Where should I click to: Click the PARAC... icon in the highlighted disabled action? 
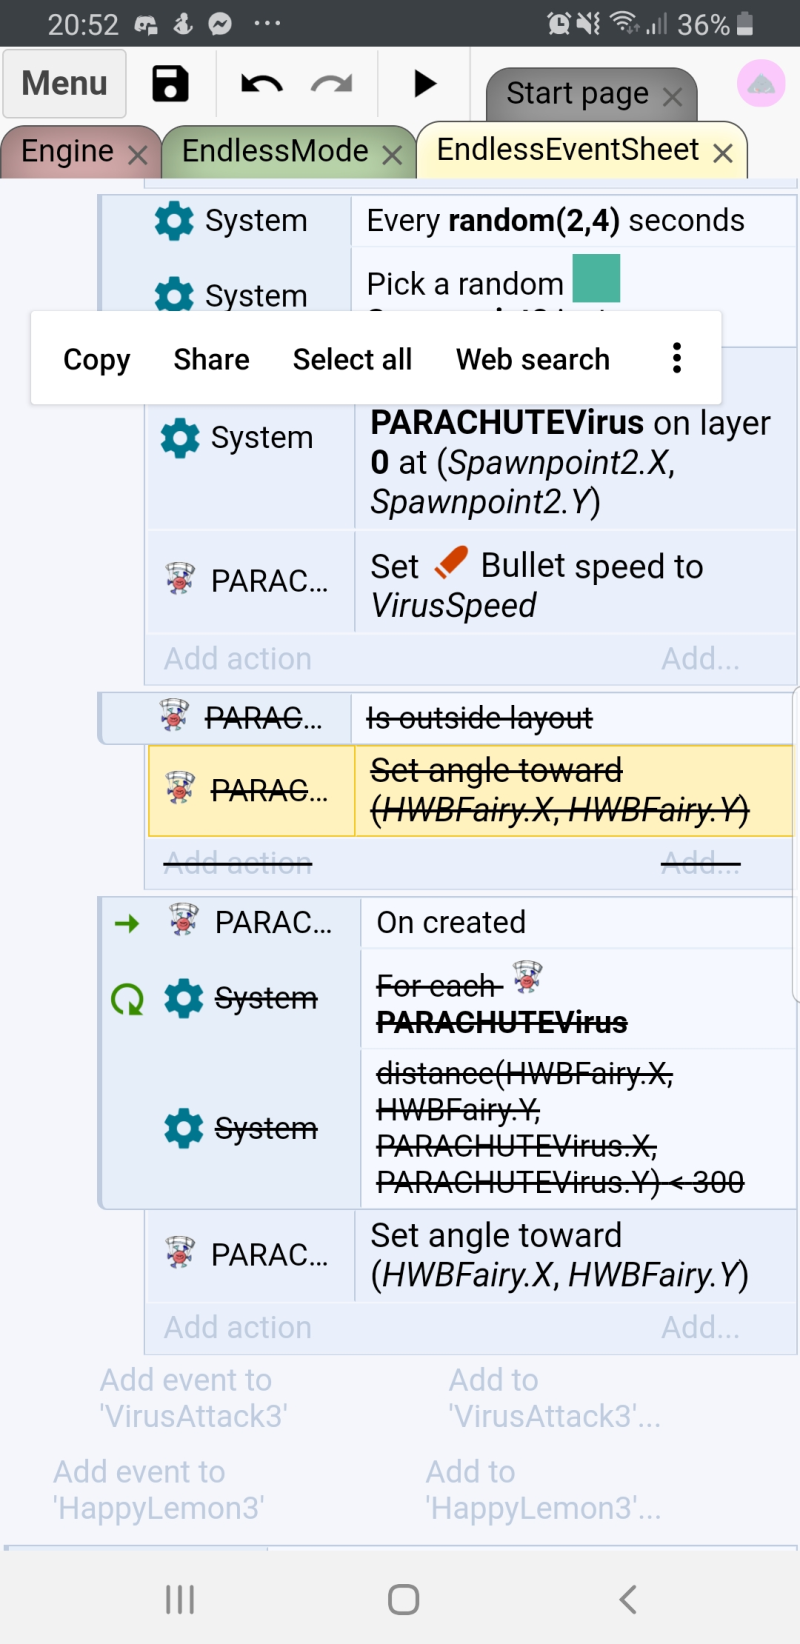(x=180, y=789)
